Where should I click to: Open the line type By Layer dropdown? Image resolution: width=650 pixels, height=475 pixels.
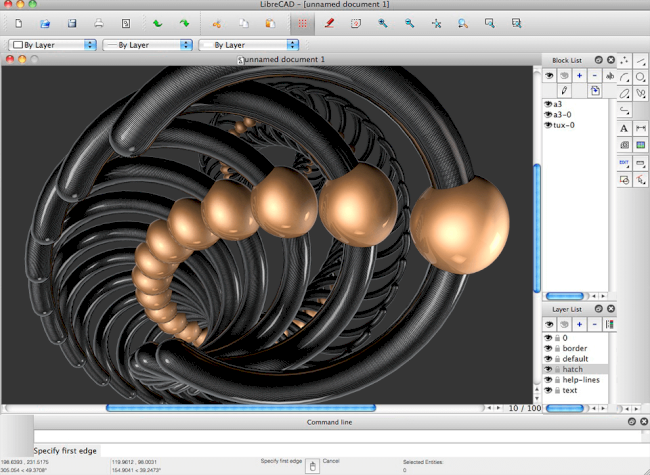point(249,45)
